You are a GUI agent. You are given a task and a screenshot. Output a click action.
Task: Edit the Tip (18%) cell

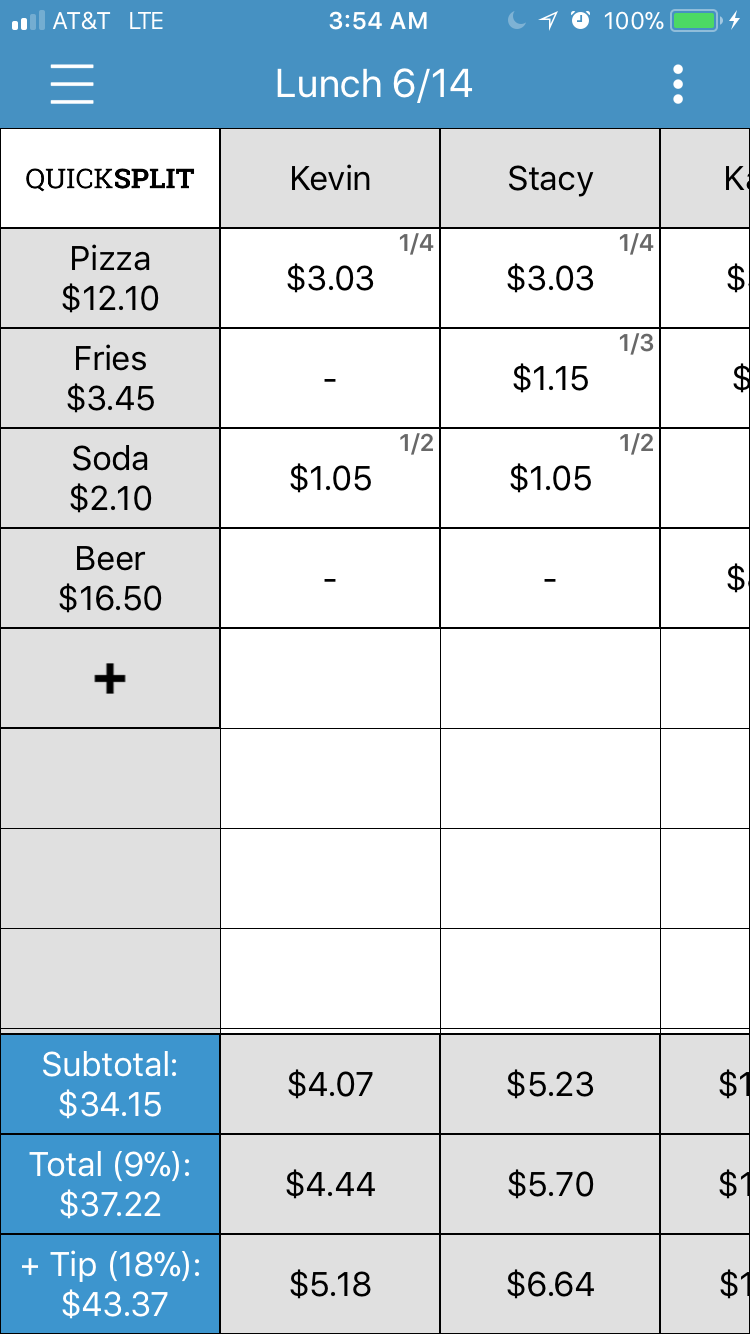point(110,1284)
